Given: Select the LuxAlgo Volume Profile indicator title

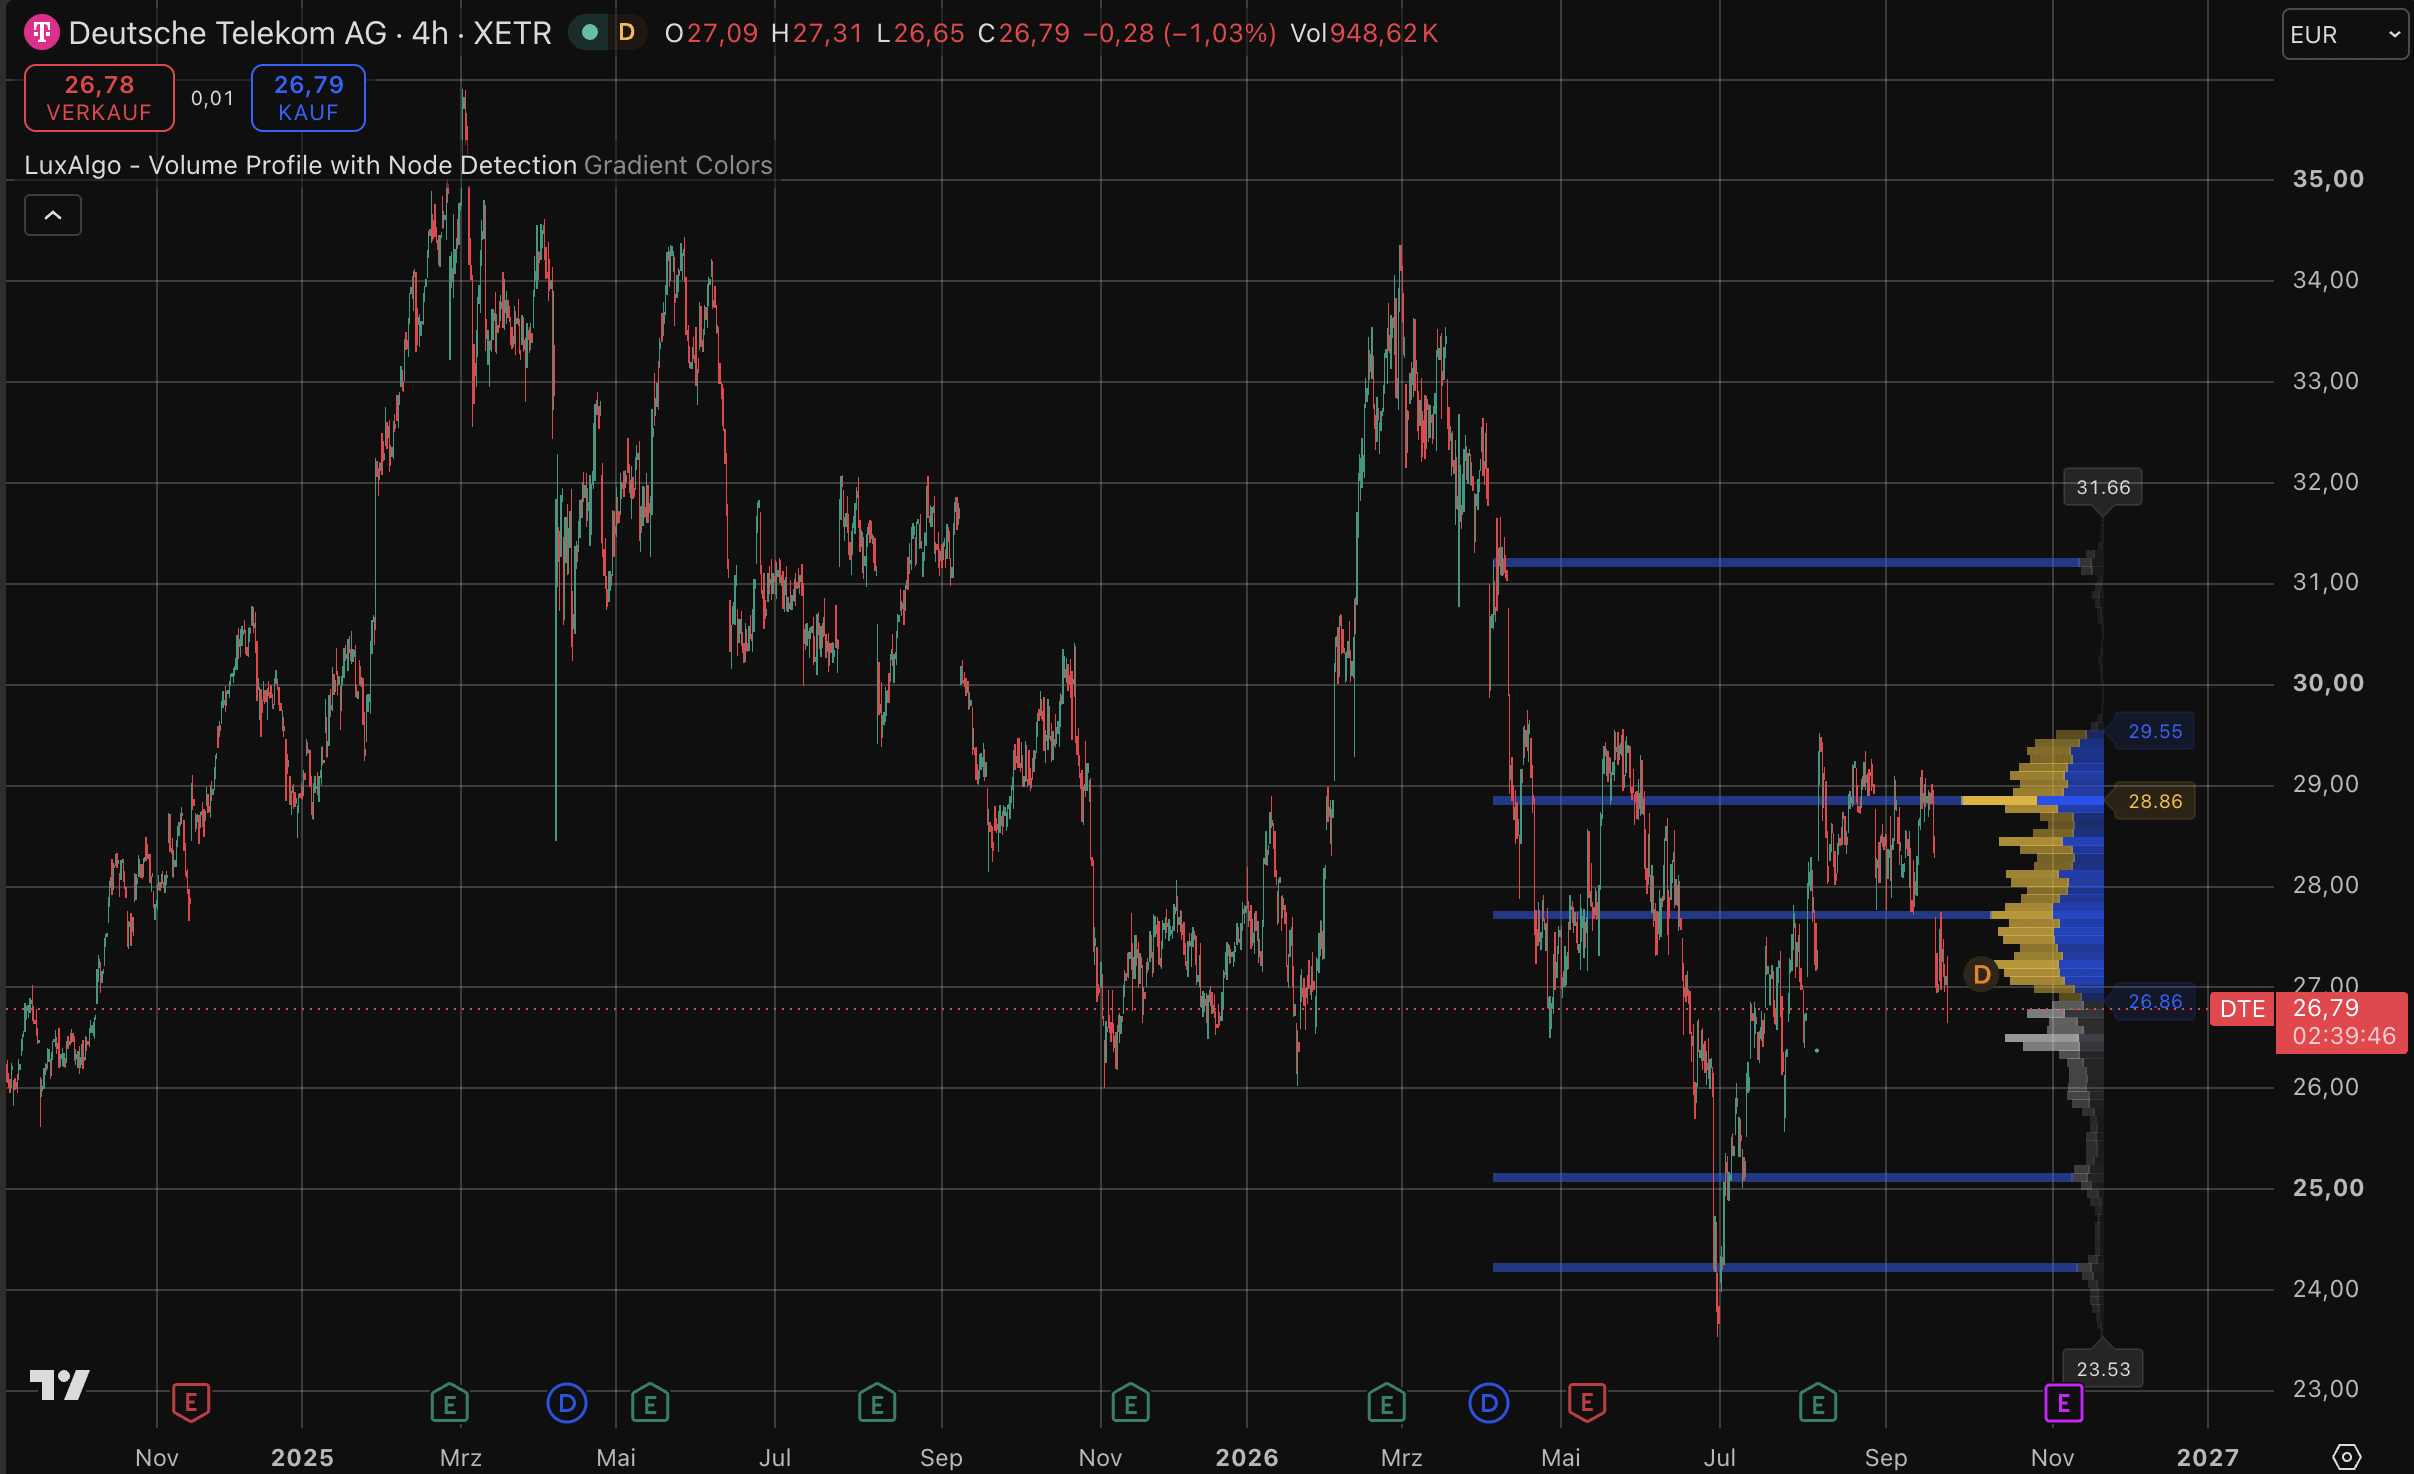Looking at the screenshot, I should tap(301, 165).
